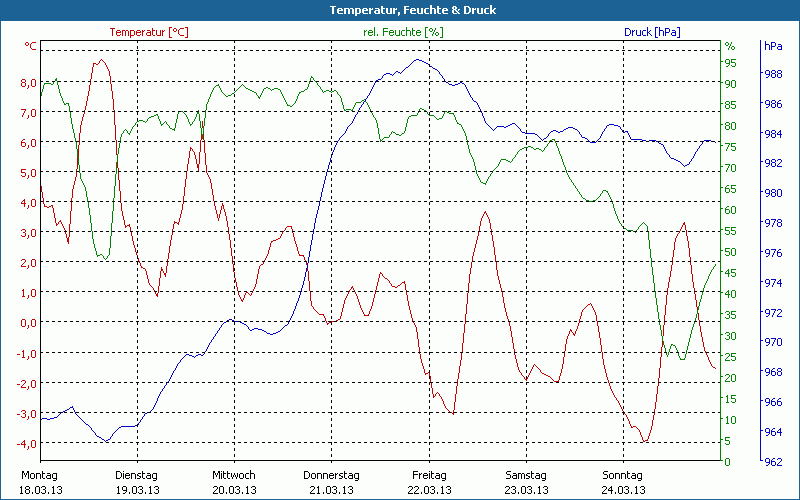Click the '8,0' temperature axis value
The image size is (800, 500).
coord(28,83)
